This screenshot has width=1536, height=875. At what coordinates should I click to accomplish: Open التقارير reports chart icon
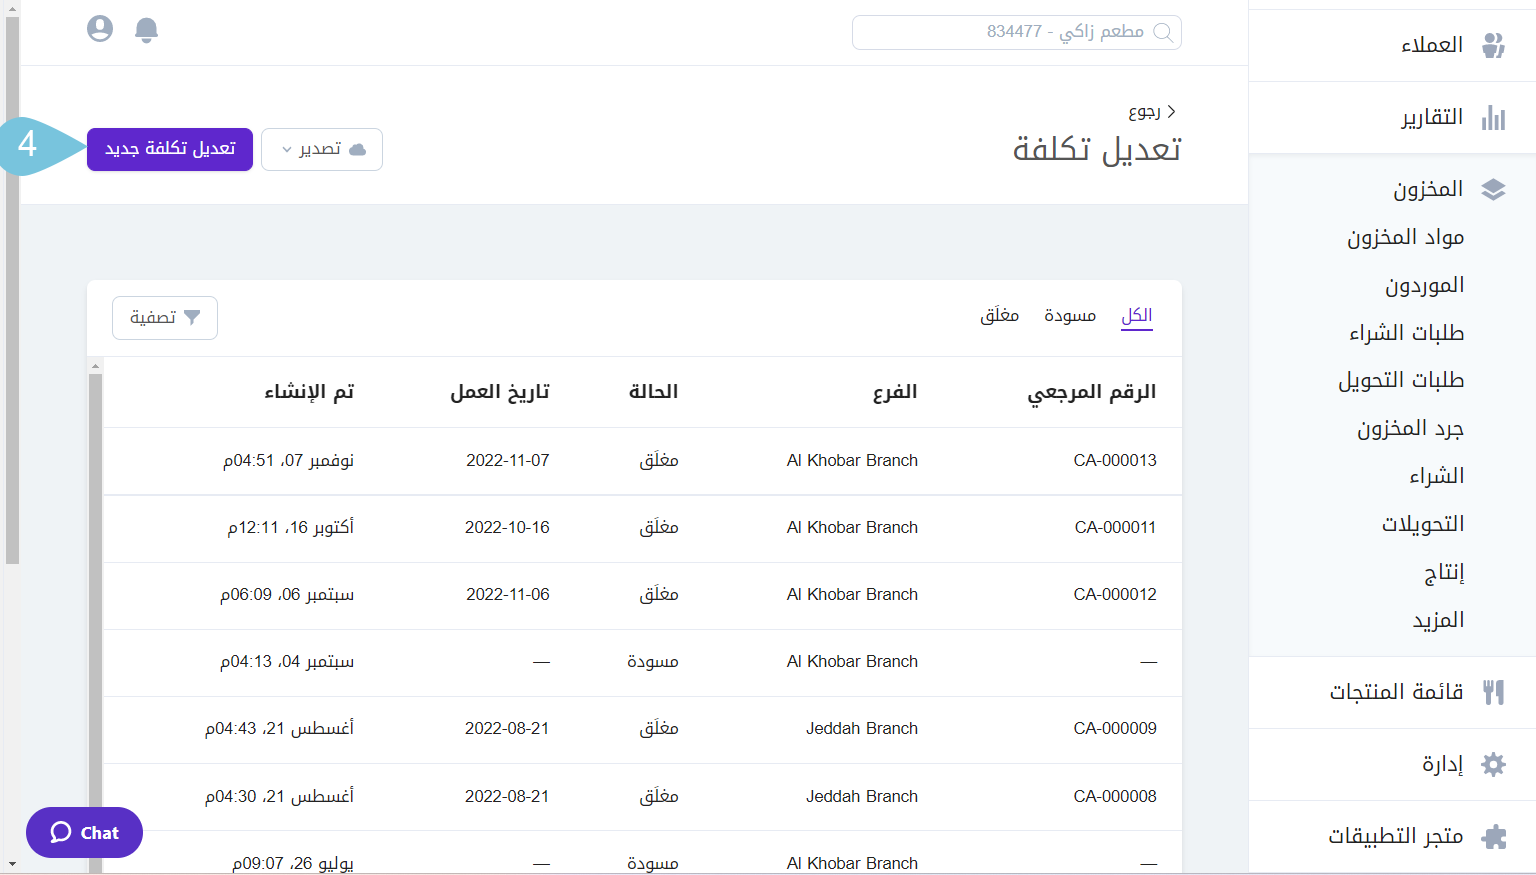pos(1493,118)
